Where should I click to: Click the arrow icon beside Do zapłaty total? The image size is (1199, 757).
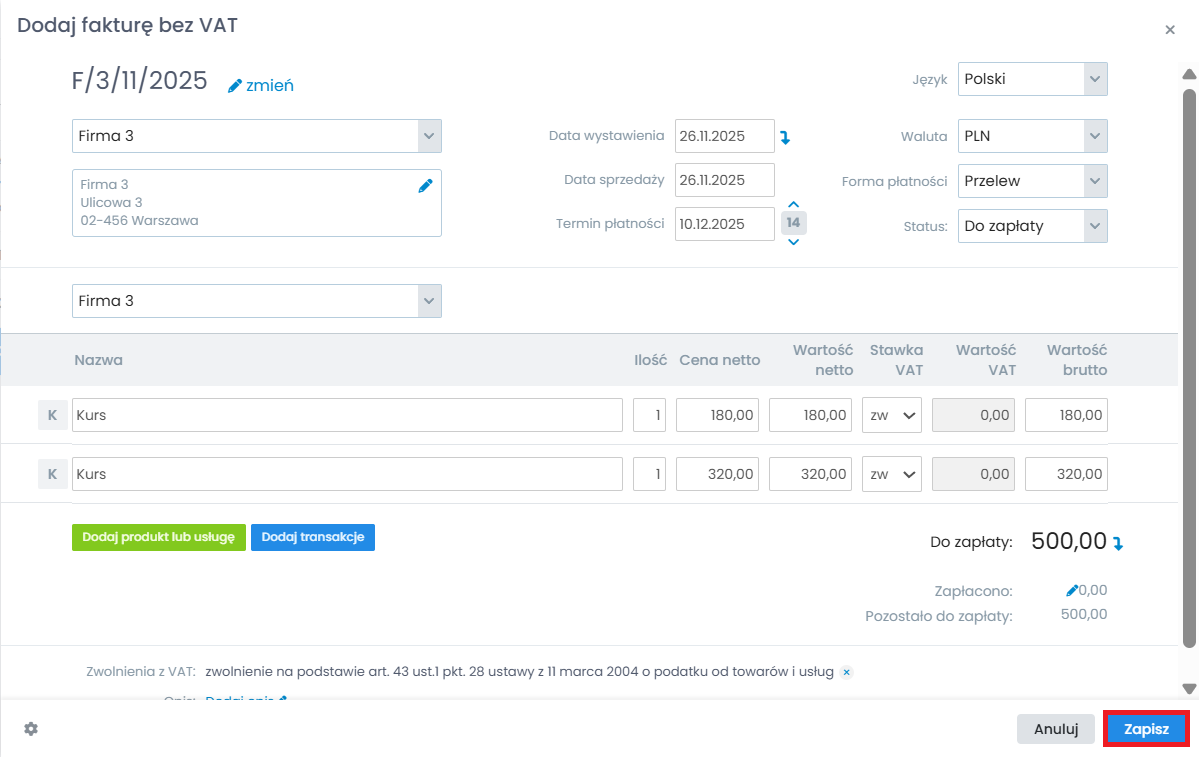1118,544
